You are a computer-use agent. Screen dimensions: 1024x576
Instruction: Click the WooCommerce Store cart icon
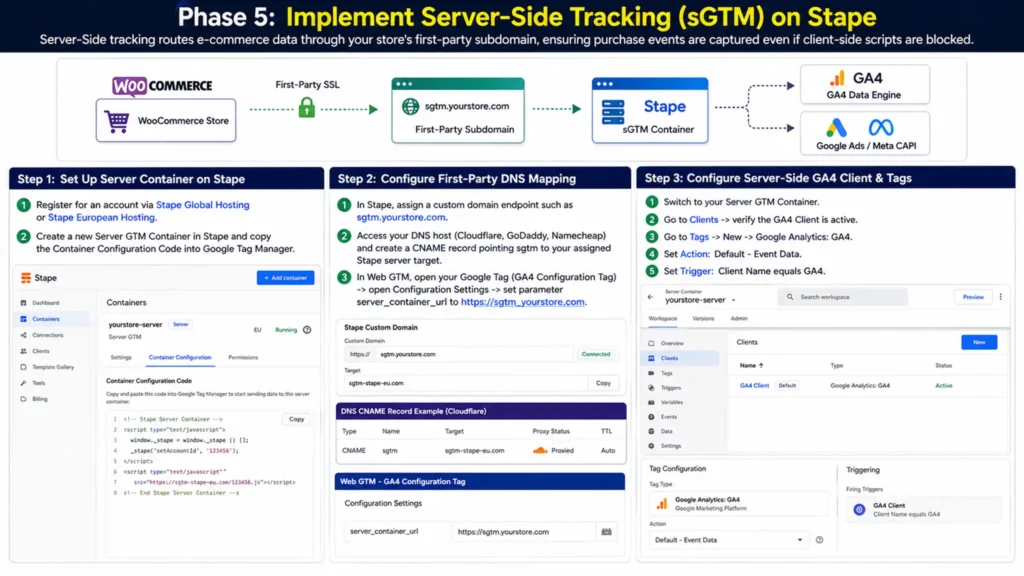[116, 121]
